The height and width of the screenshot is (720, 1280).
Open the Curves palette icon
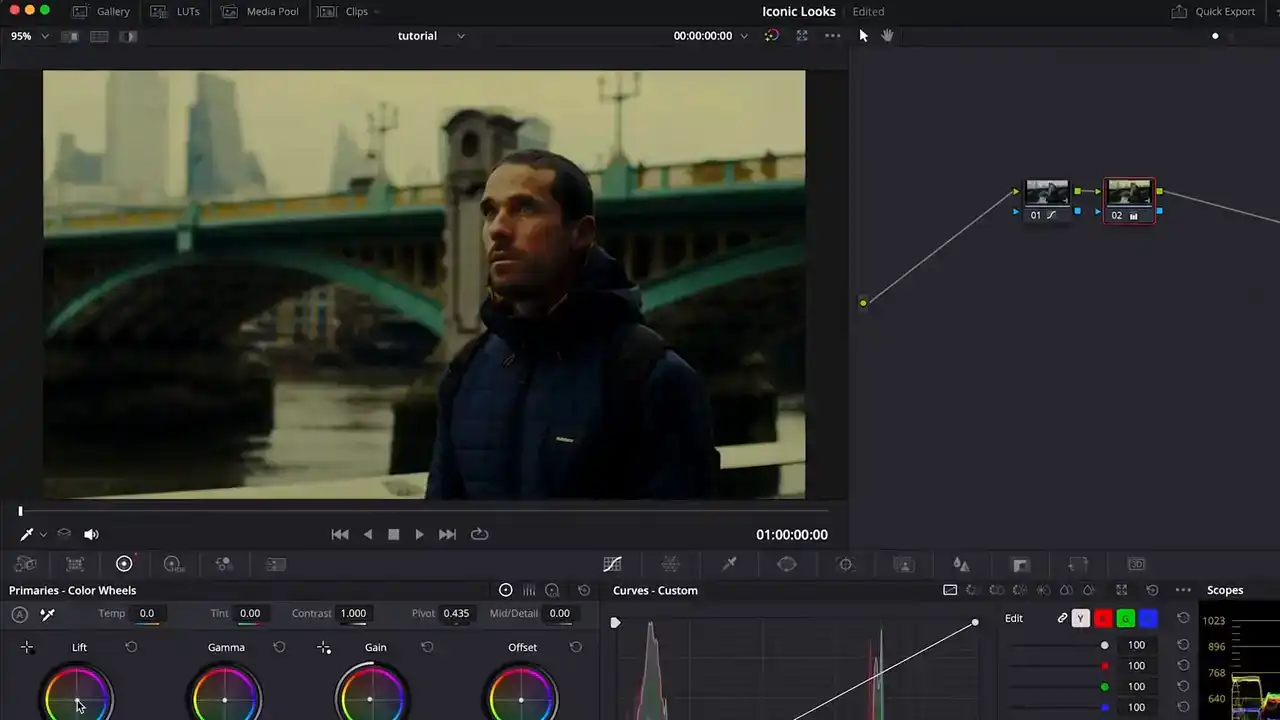click(x=612, y=564)
